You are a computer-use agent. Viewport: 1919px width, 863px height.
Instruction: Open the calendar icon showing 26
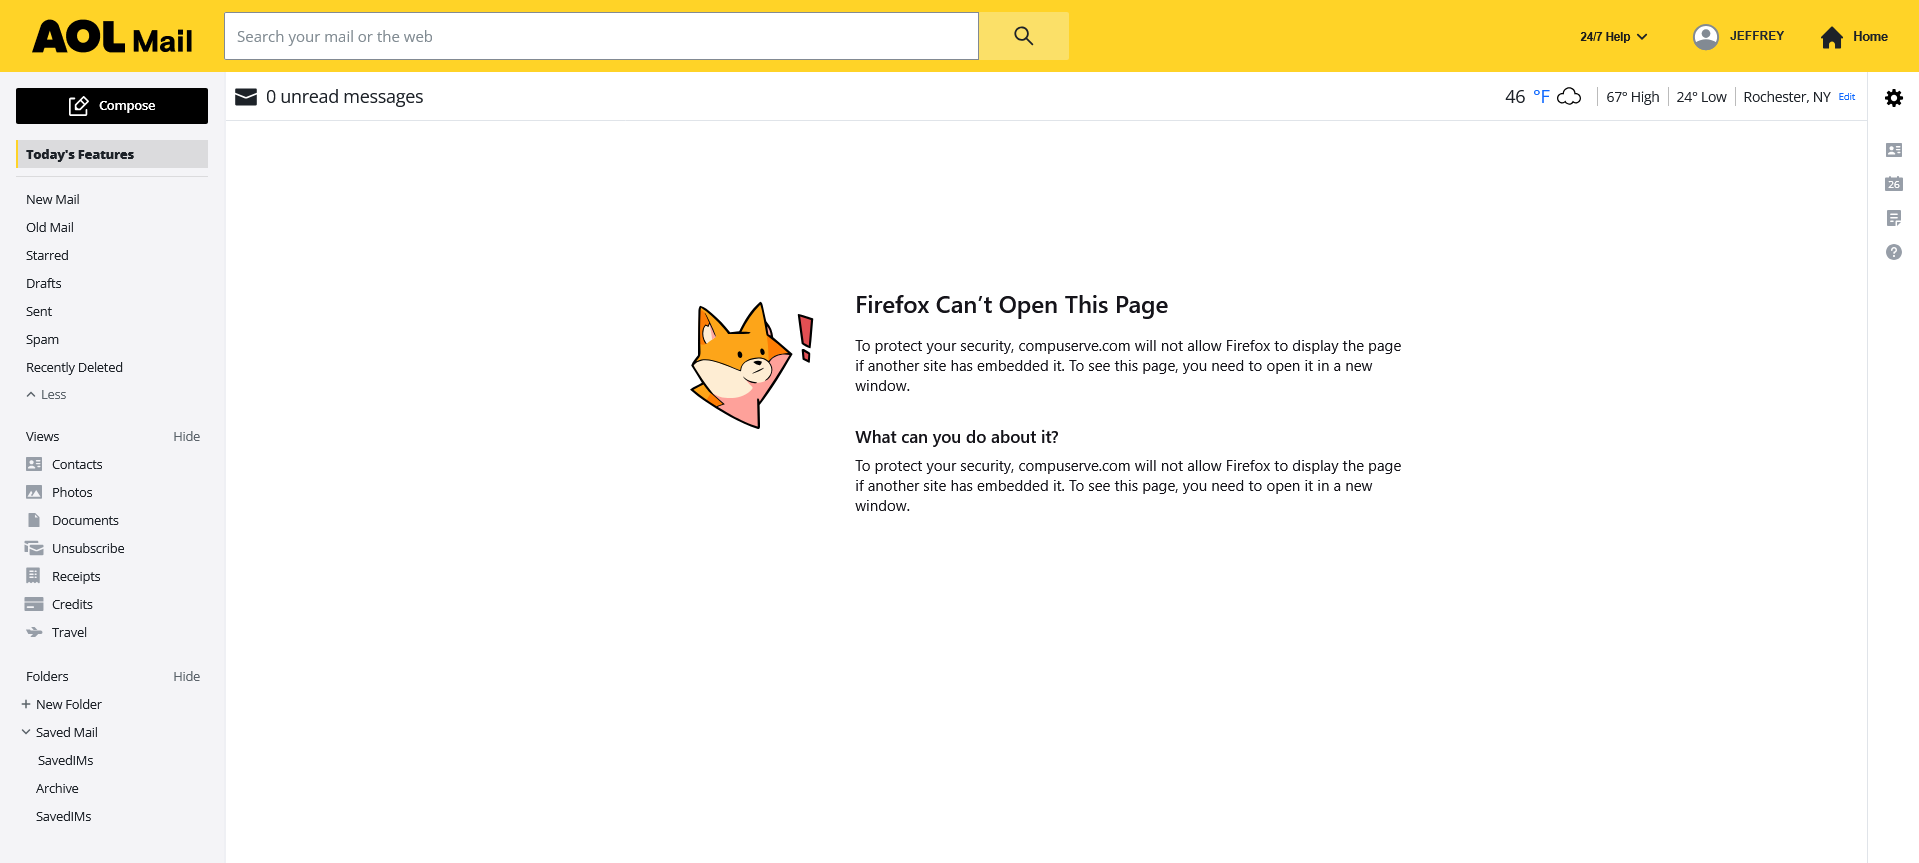pyautogui.click(x=1894, y=184)
